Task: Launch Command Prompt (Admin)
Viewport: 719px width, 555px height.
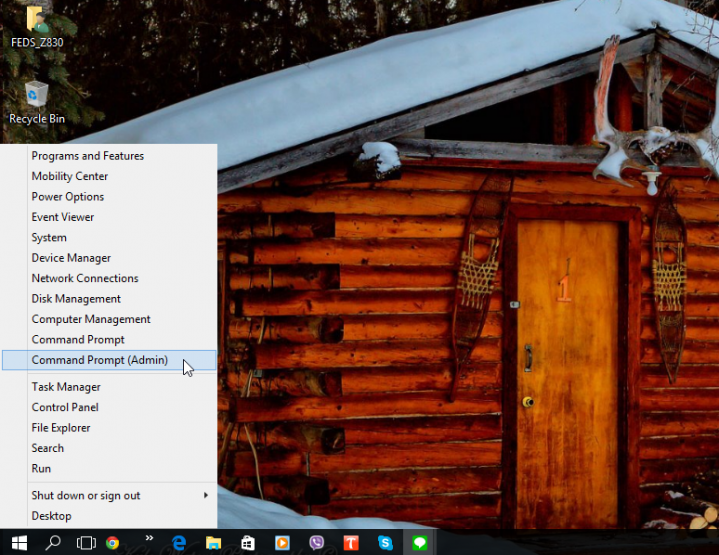Action: click(110, 360)
